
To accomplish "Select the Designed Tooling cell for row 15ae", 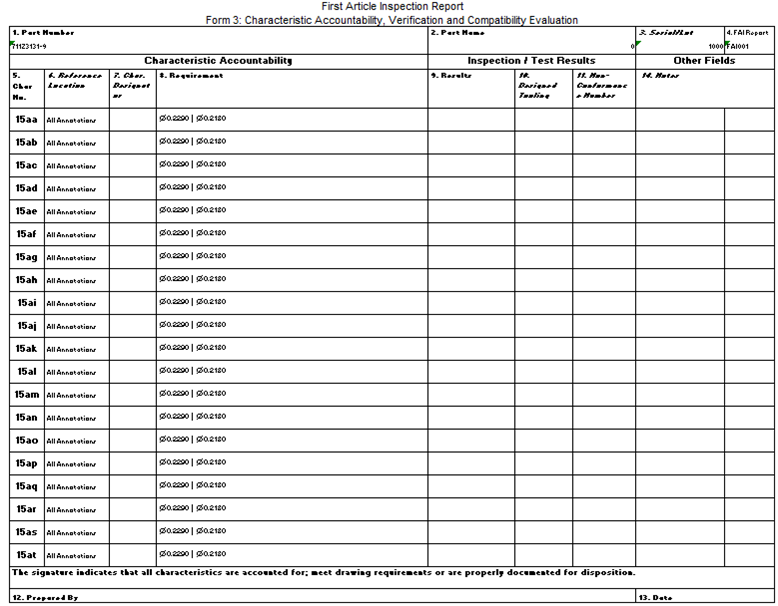I will coord(543,211).
